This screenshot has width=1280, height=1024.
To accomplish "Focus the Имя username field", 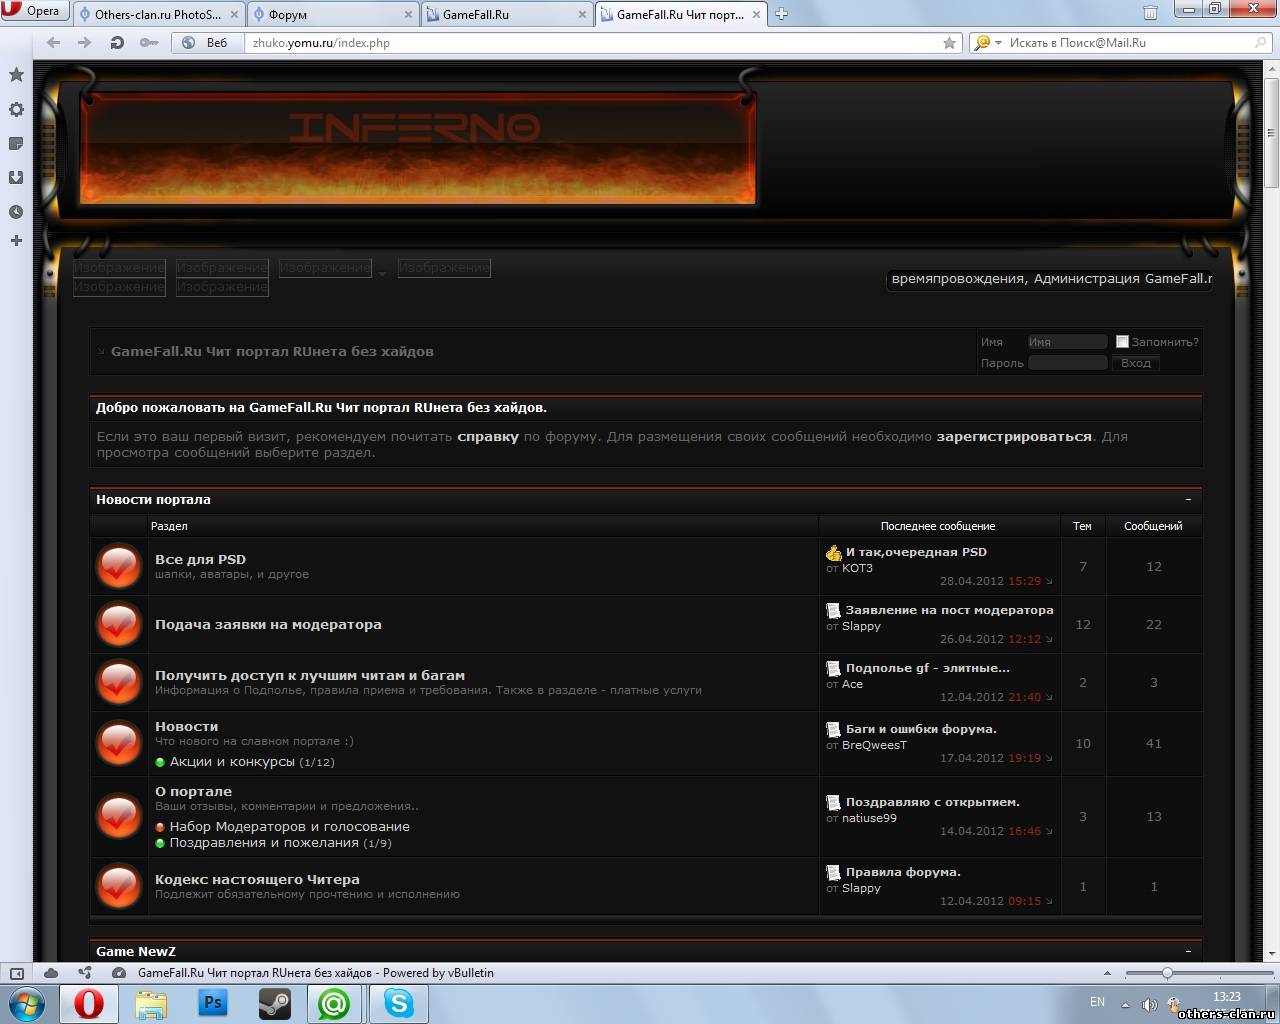I will (1067, 342).
